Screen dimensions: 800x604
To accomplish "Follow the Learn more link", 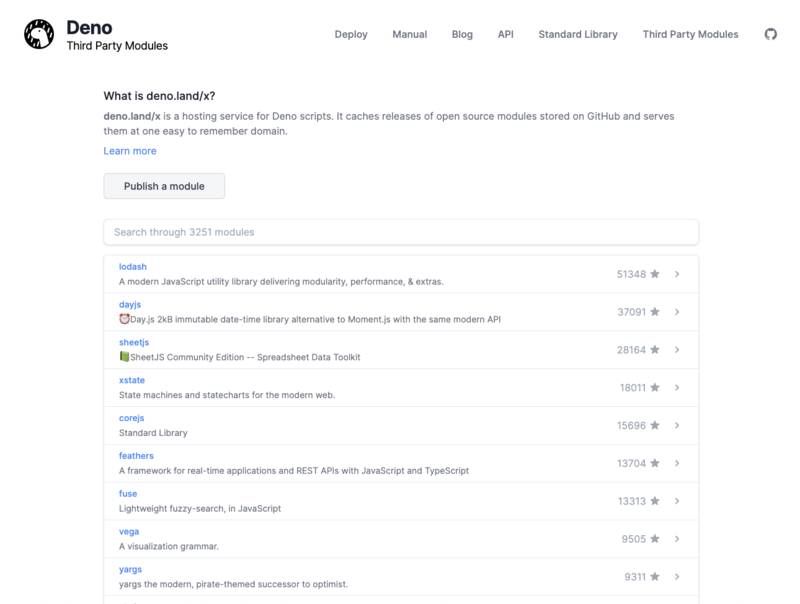I will tap(130, 151).
